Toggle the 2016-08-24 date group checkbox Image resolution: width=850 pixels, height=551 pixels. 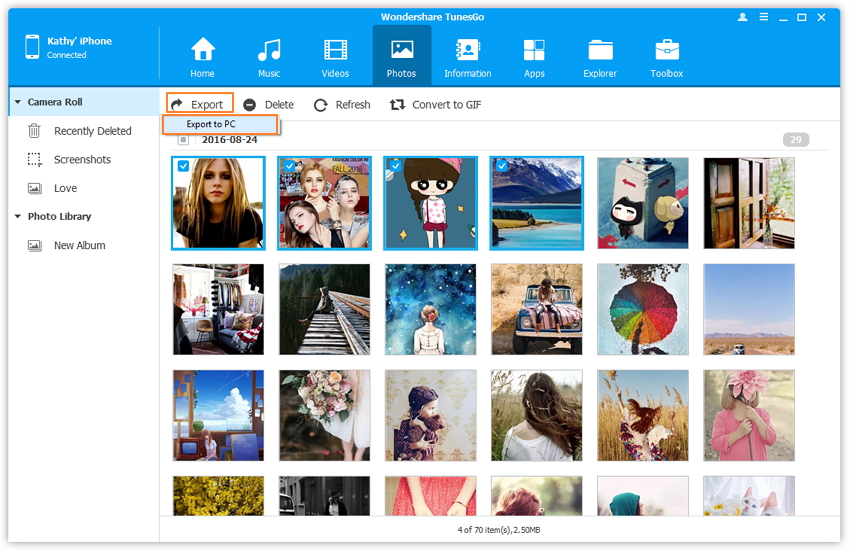click(183, 140)
